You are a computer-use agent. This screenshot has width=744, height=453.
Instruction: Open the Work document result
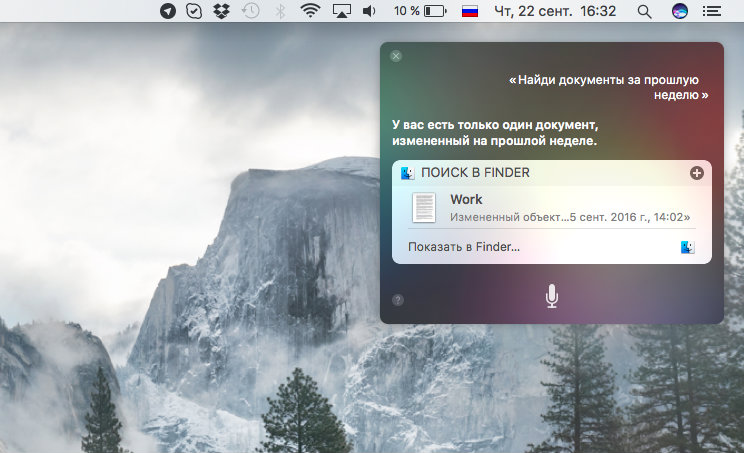552,208
